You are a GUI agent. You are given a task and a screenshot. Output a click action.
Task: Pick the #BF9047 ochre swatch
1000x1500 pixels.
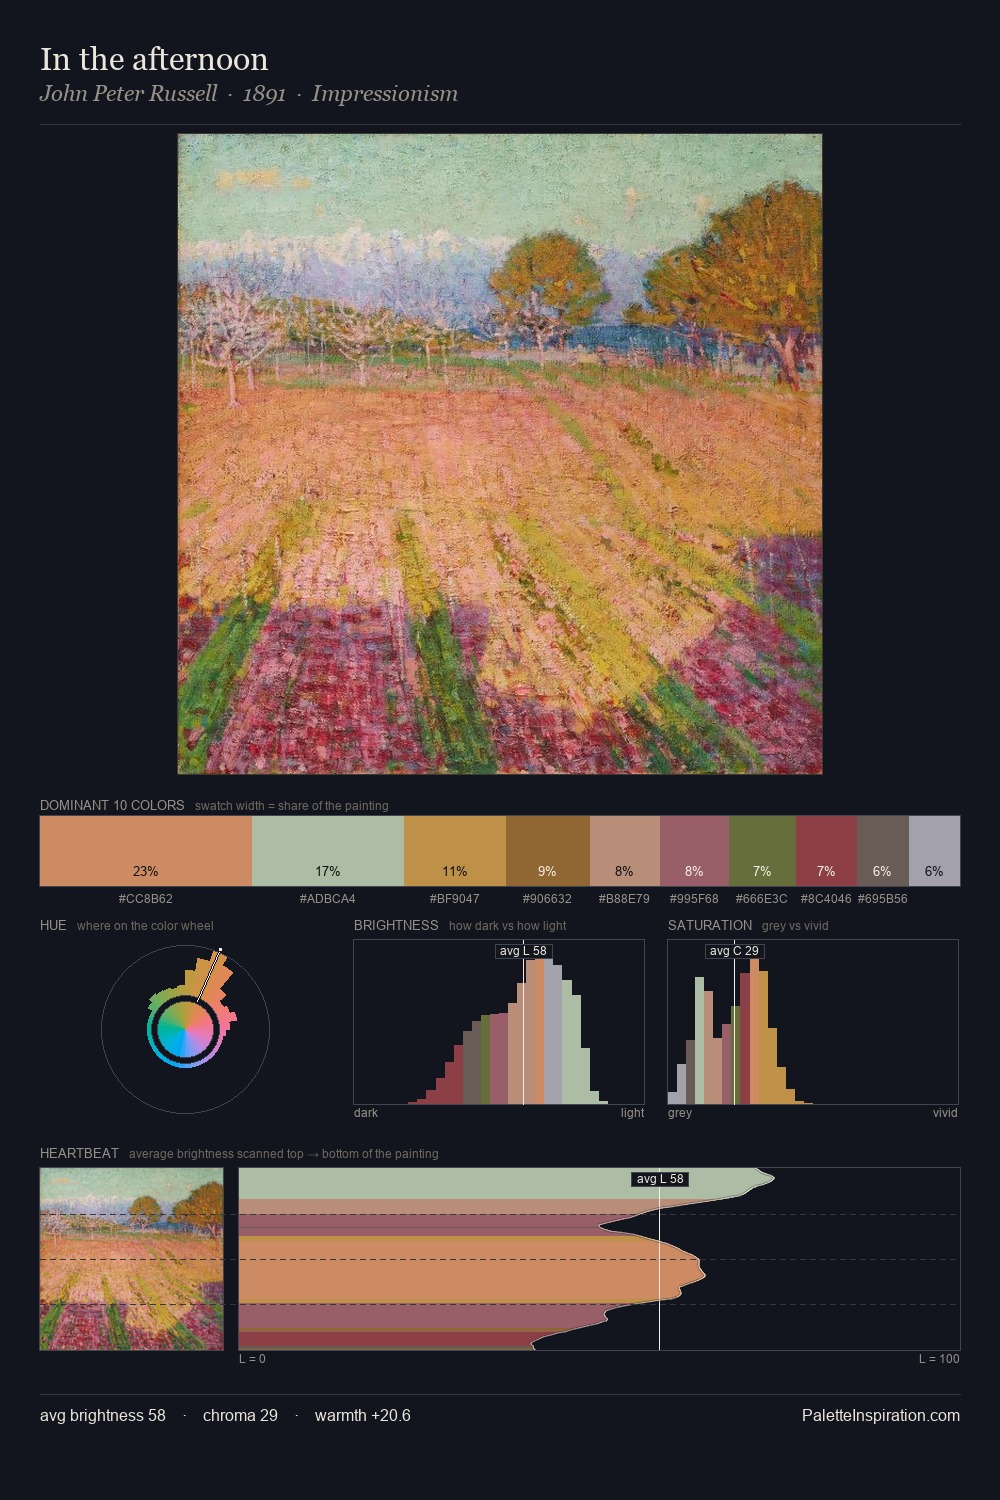tap(455, 851)
